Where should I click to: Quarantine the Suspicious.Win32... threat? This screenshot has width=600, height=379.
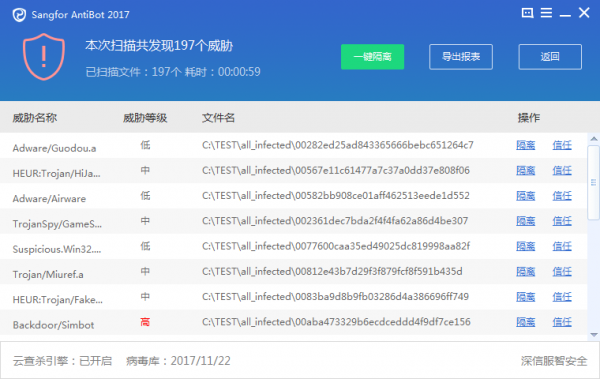coord(525,246)
